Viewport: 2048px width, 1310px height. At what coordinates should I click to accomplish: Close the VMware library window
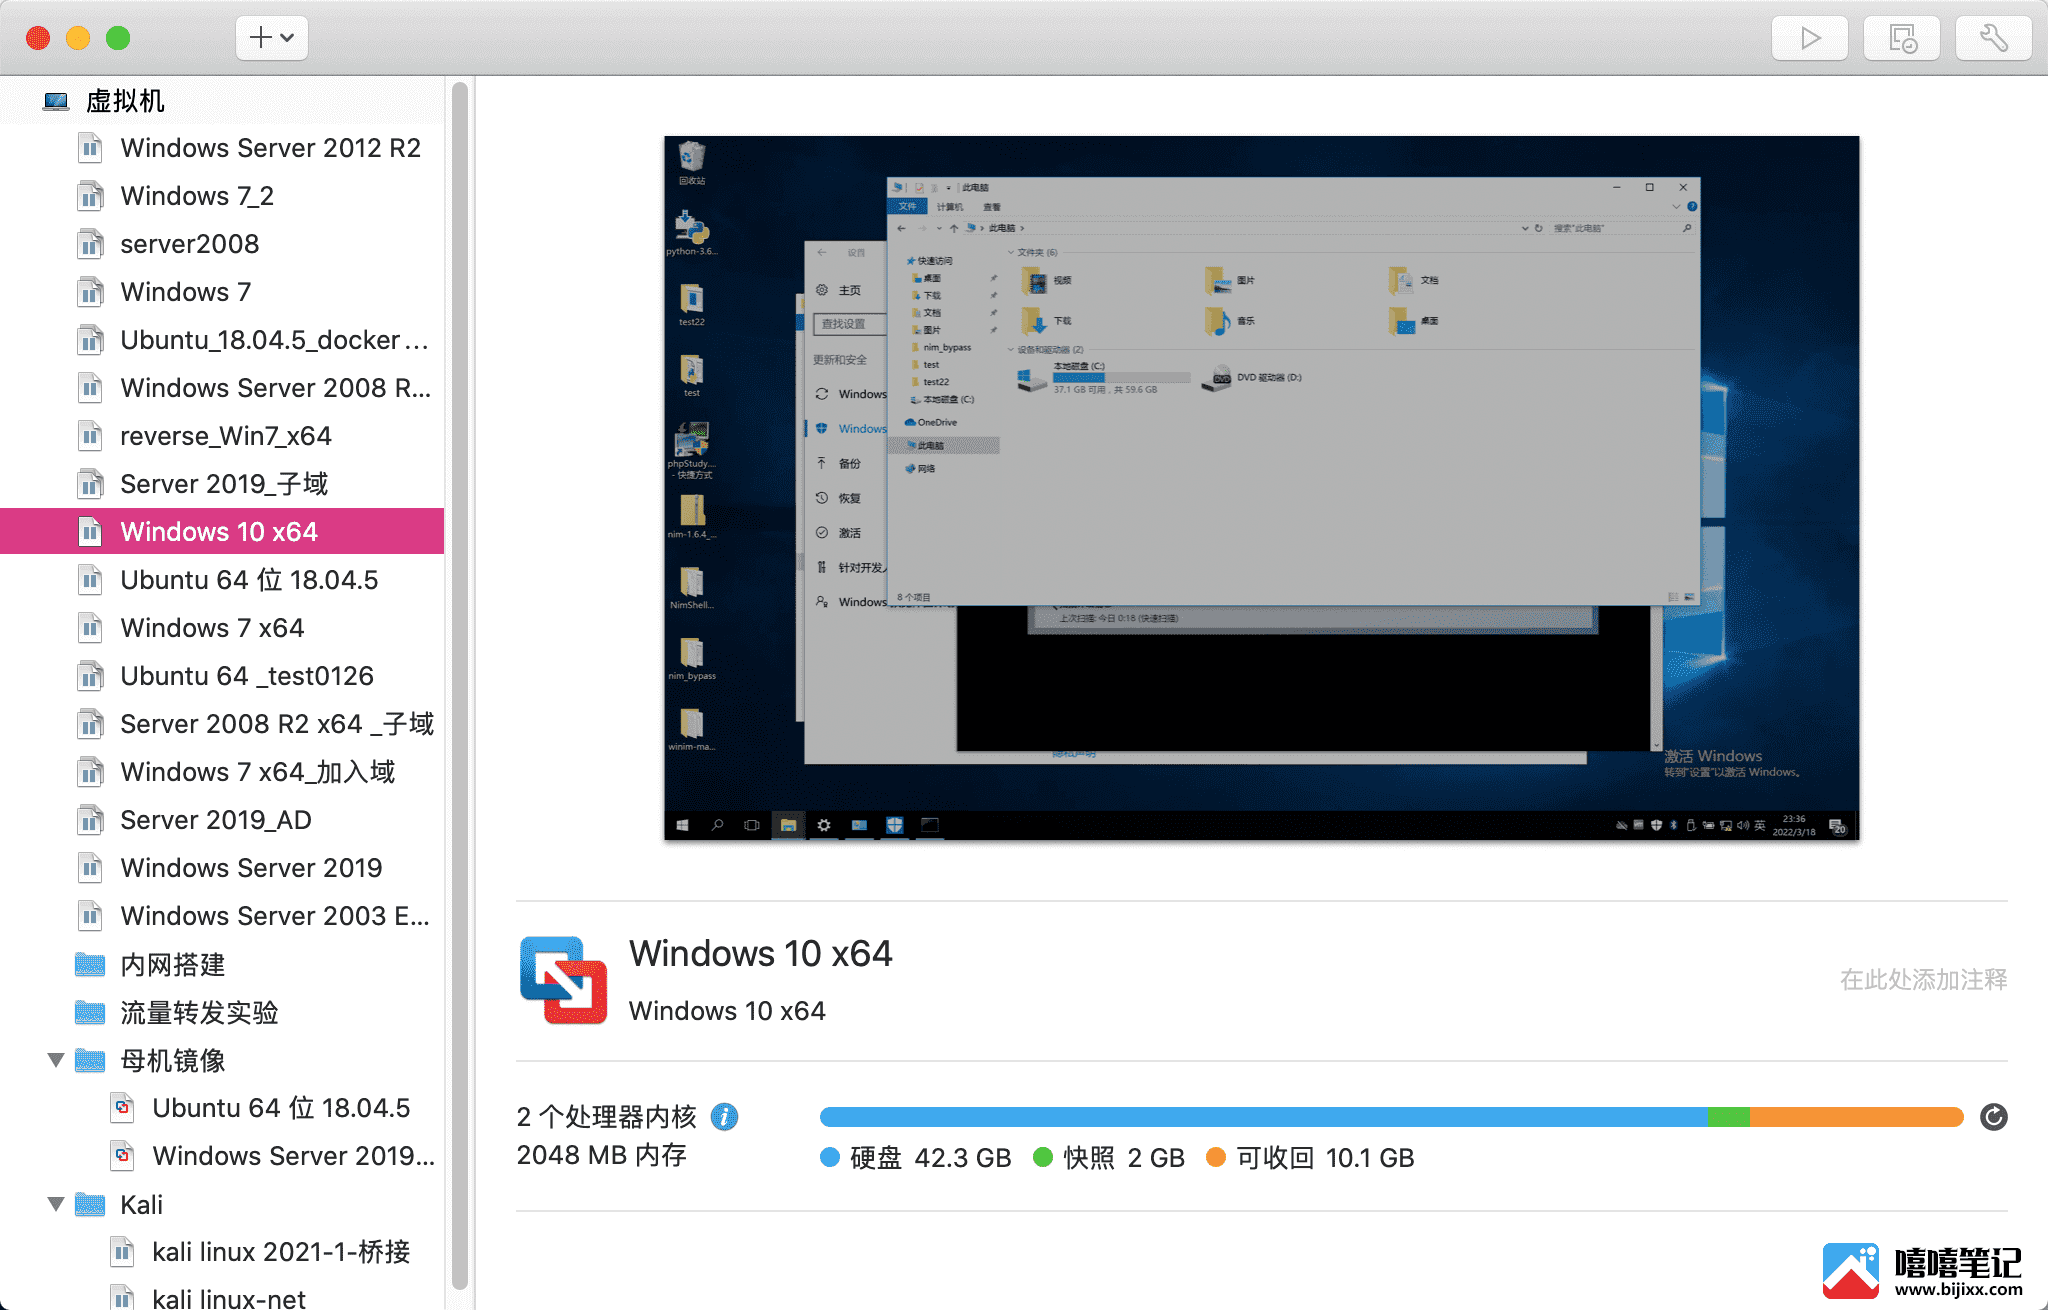(38, 38)
